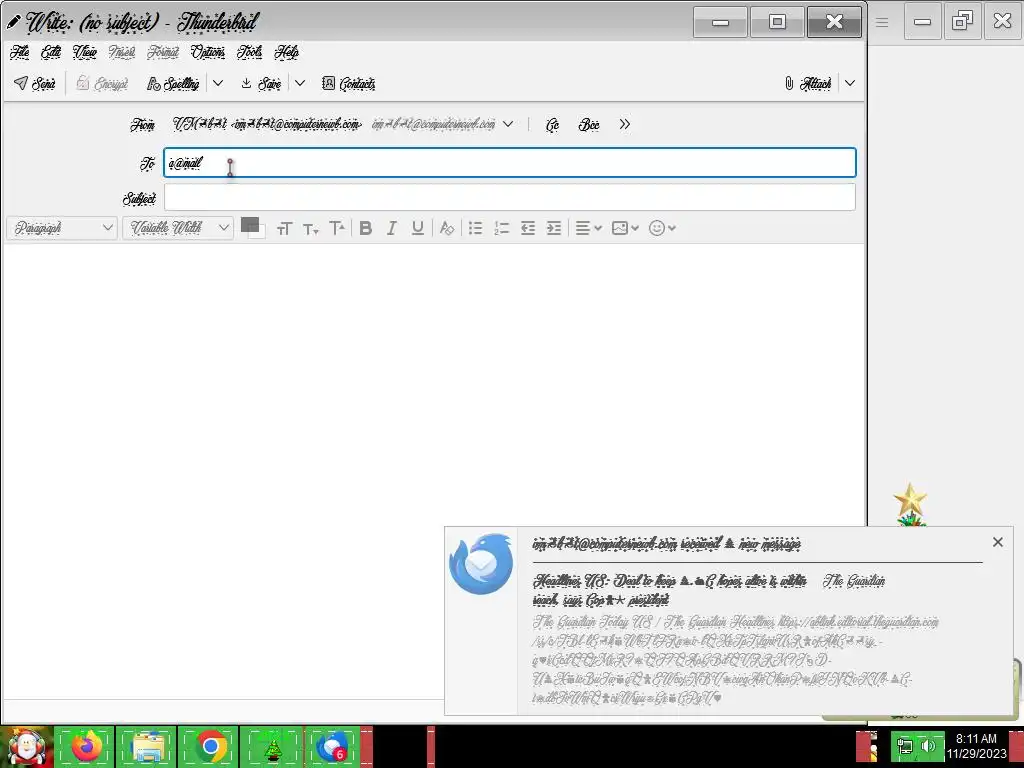Run the Spelling check
This screenshot has height=768, width=1024.
tap(173, 84)
